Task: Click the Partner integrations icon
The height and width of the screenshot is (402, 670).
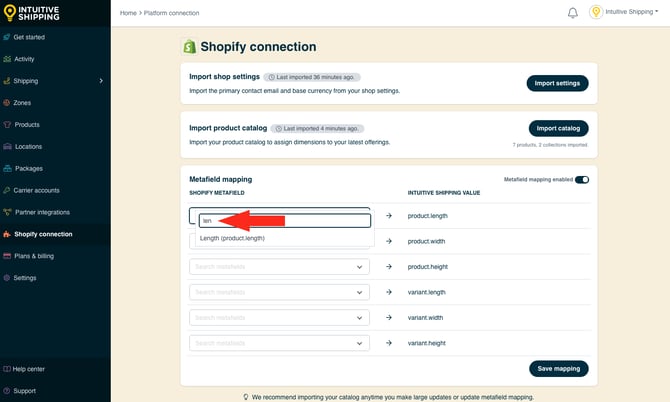Action: coord(7,212)
